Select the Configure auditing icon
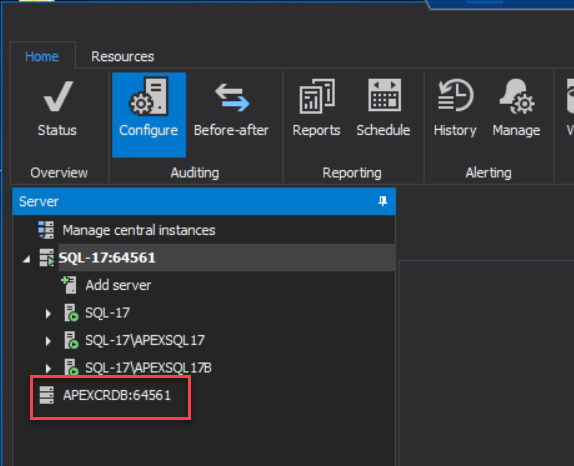Viewport: 574px width, 466px height. 149,96
